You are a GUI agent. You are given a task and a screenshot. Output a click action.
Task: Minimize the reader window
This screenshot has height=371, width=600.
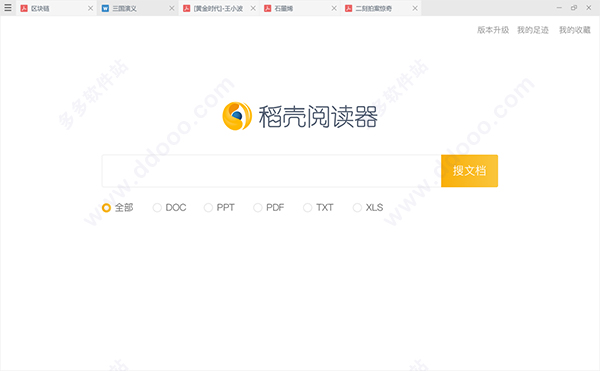click(x=559, y=8)
